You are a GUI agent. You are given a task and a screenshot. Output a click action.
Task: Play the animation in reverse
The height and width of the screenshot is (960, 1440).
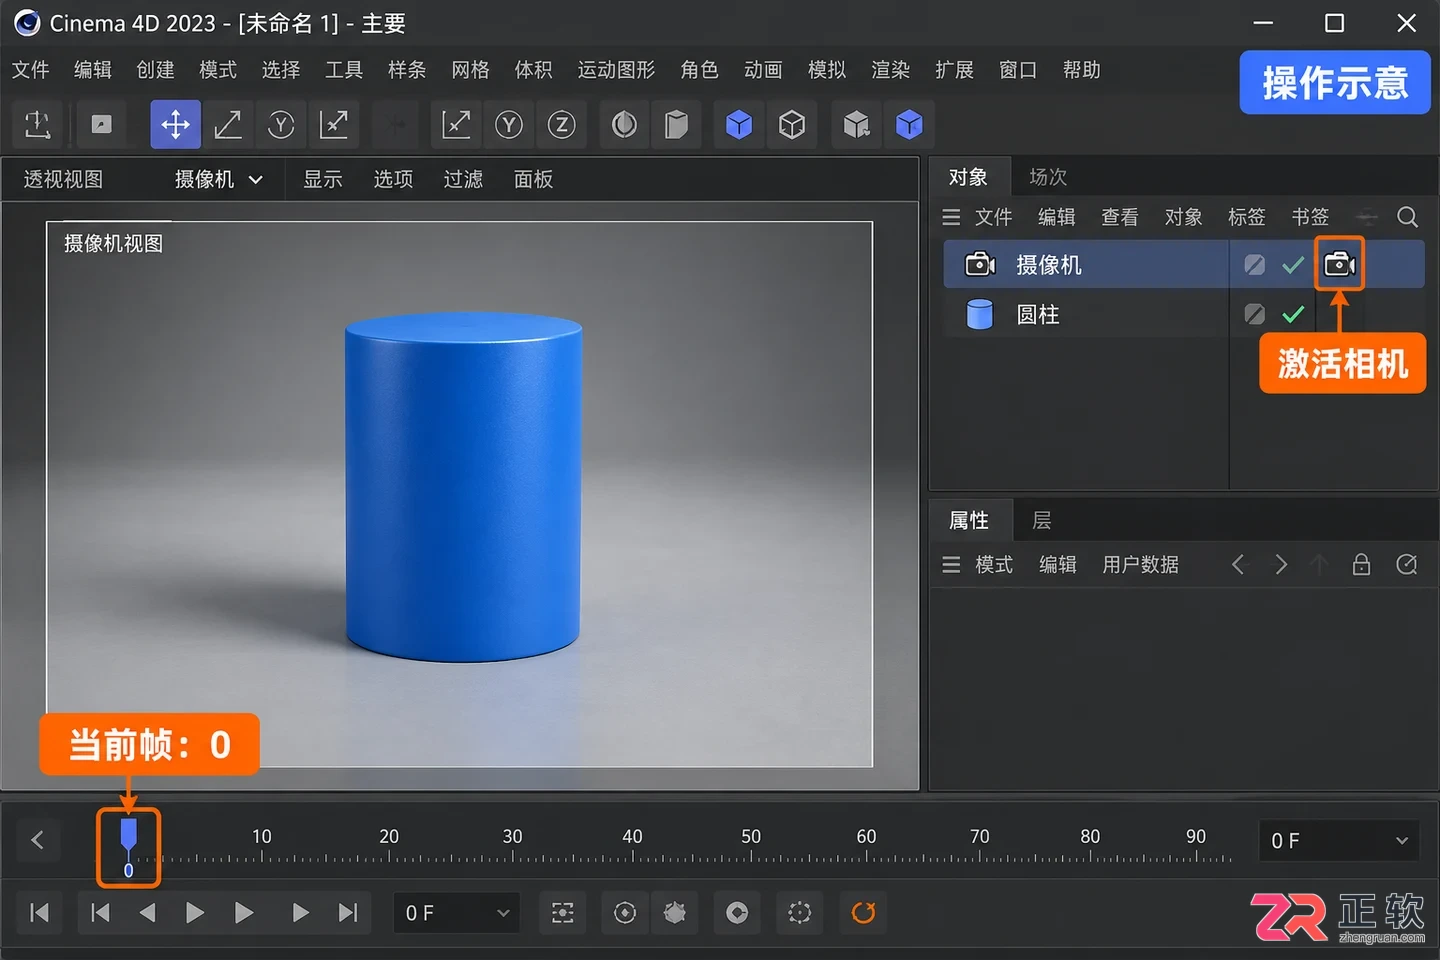click(x=147, y=913)
